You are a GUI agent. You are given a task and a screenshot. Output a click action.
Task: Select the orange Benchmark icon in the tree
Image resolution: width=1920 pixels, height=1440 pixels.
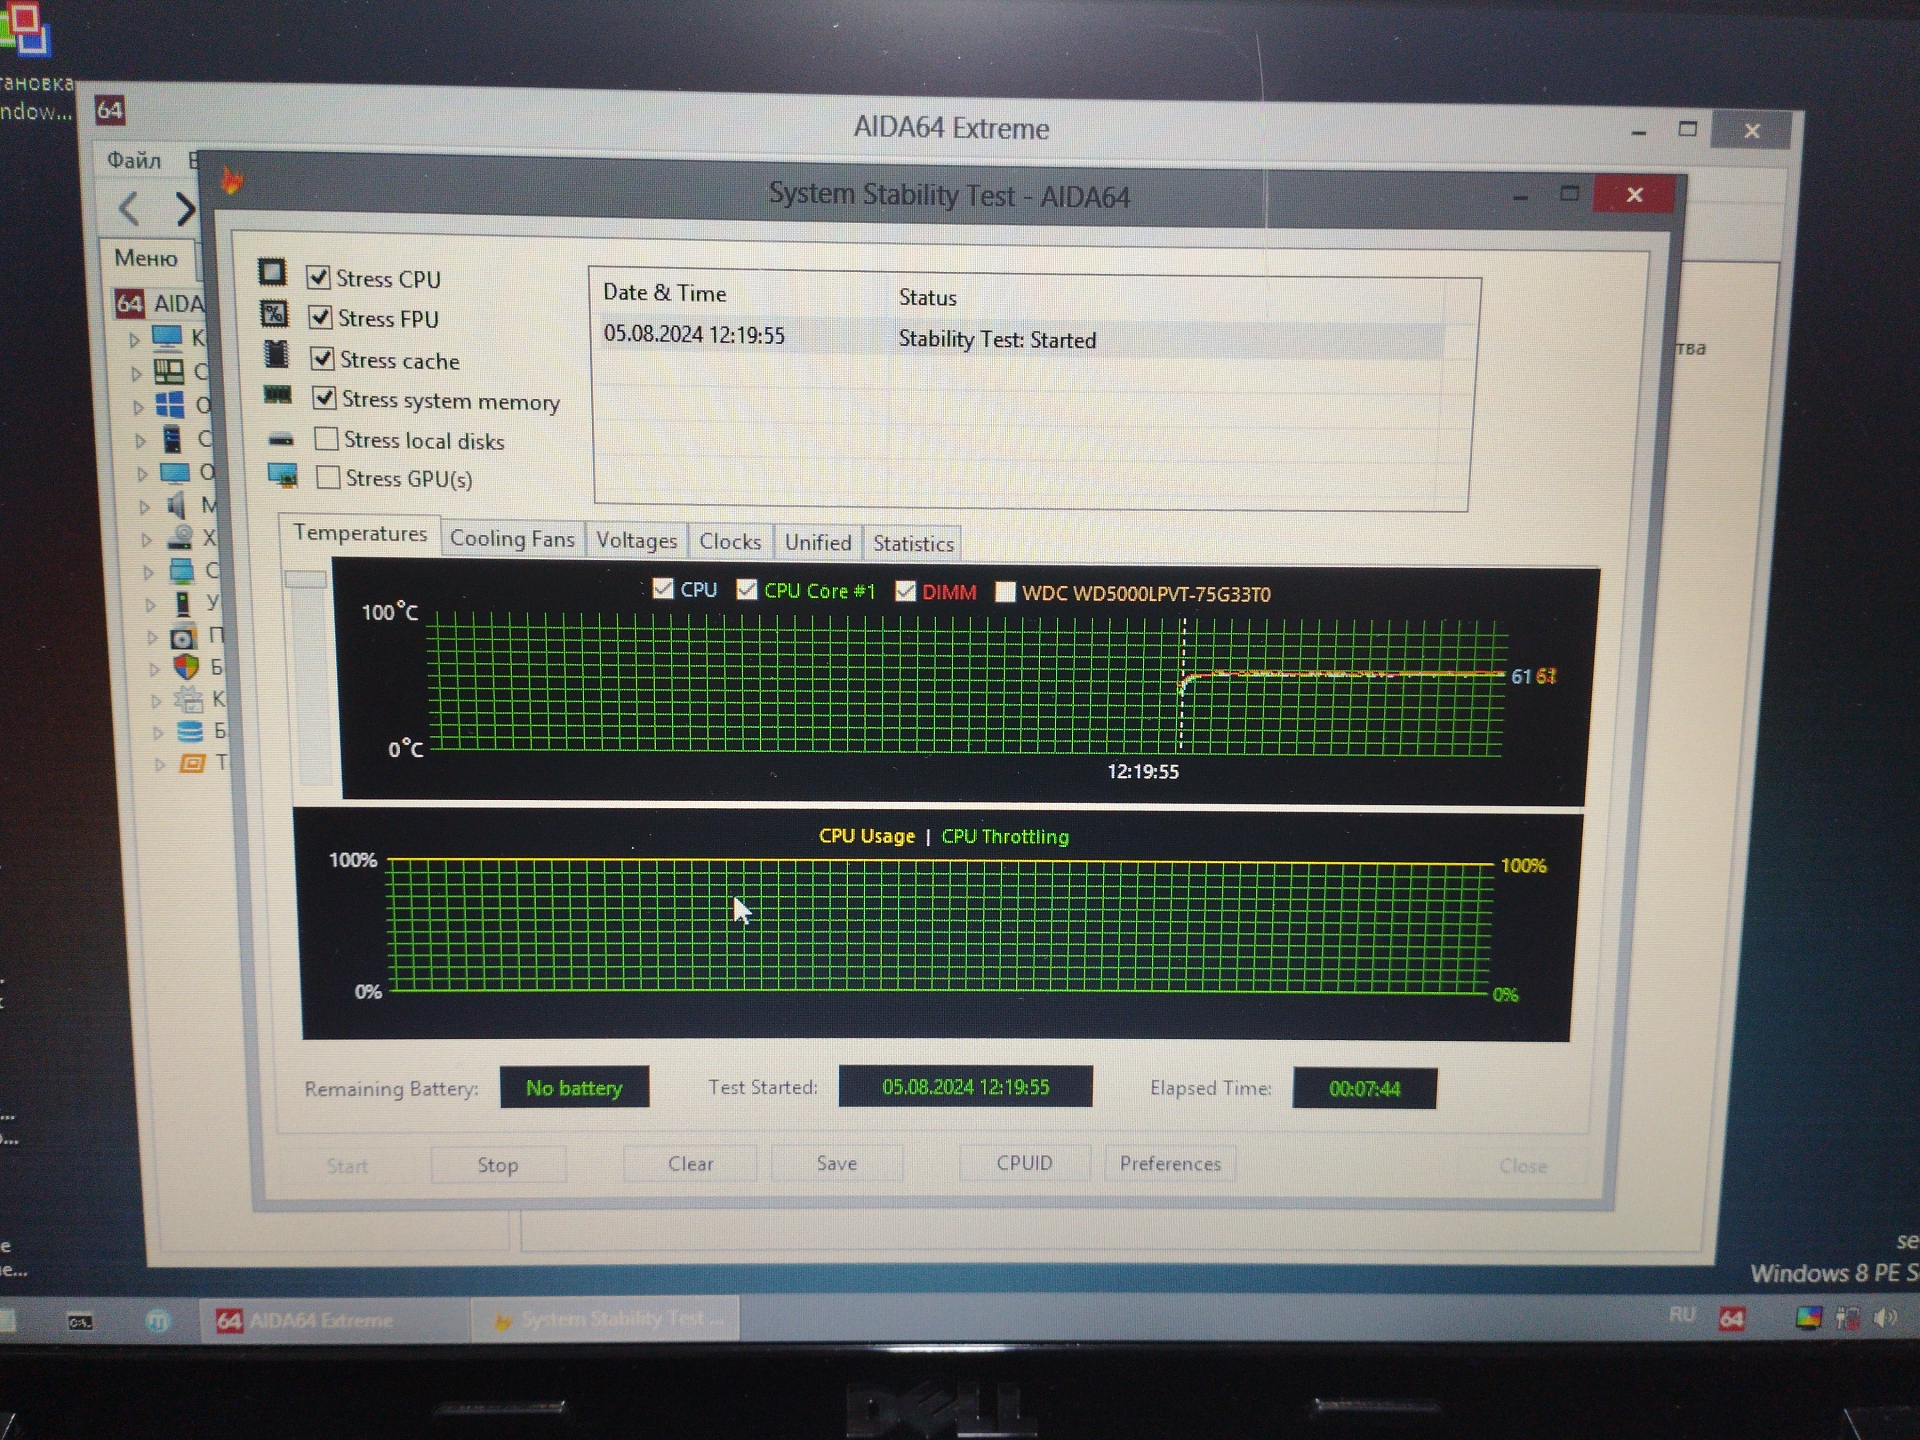pos(192,763)
